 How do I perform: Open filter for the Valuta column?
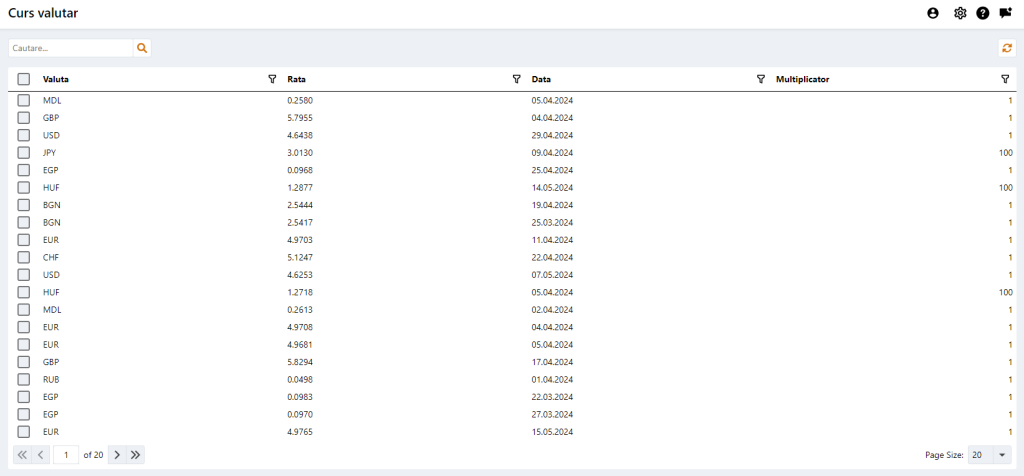(x=272, y=79)
